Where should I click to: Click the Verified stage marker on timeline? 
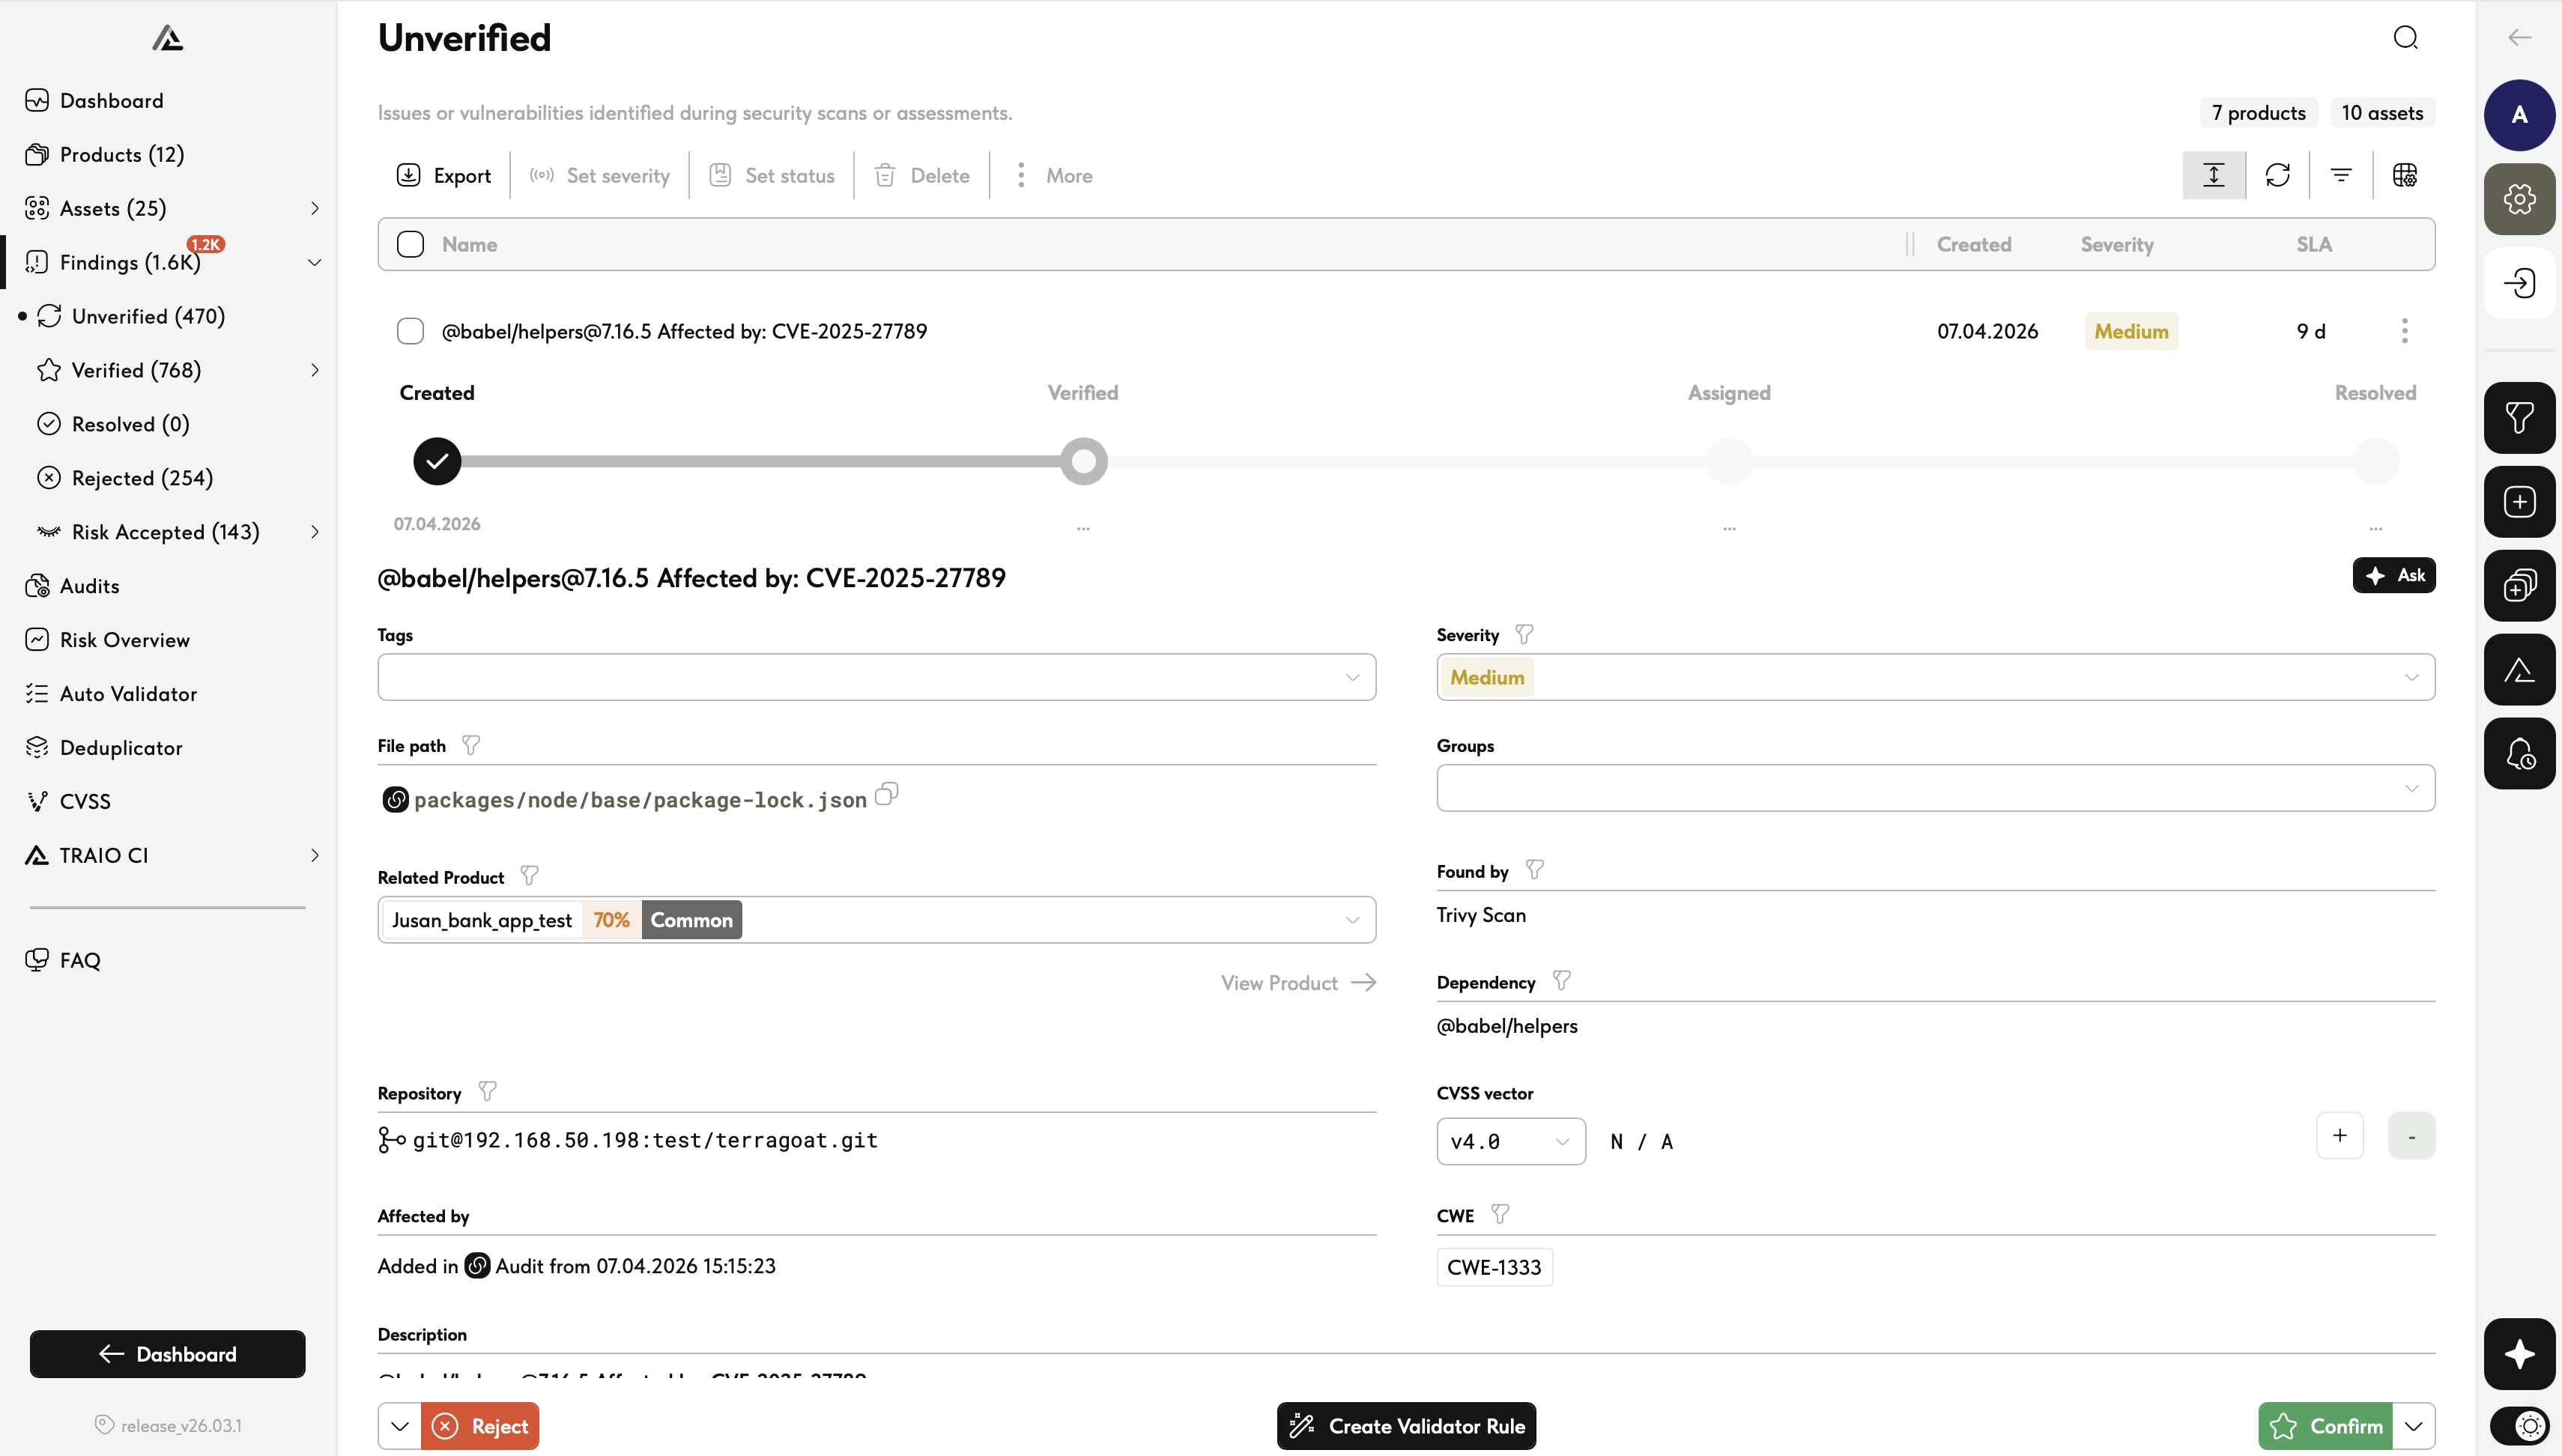point(1083,461)
